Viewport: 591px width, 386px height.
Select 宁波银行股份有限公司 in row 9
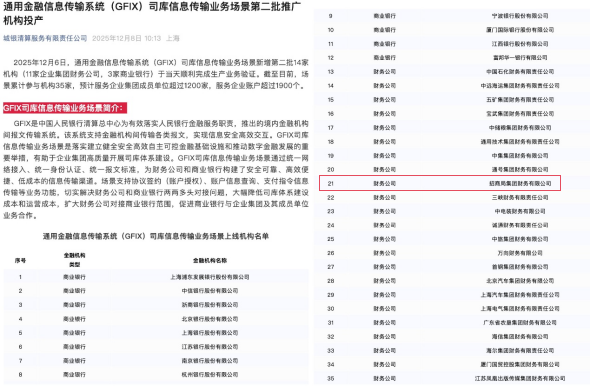pyautogui.click(x=520, y=16)
